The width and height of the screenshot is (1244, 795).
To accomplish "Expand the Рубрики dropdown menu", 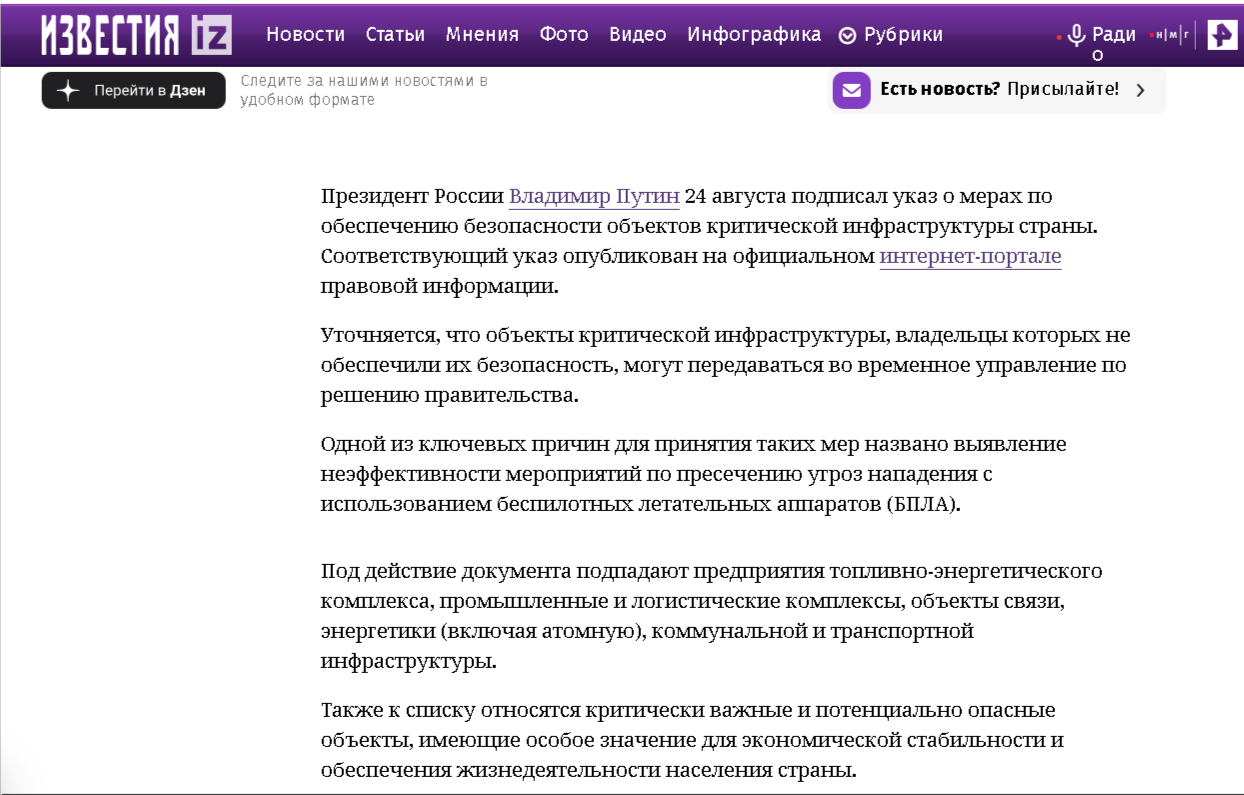I will 891,35.
